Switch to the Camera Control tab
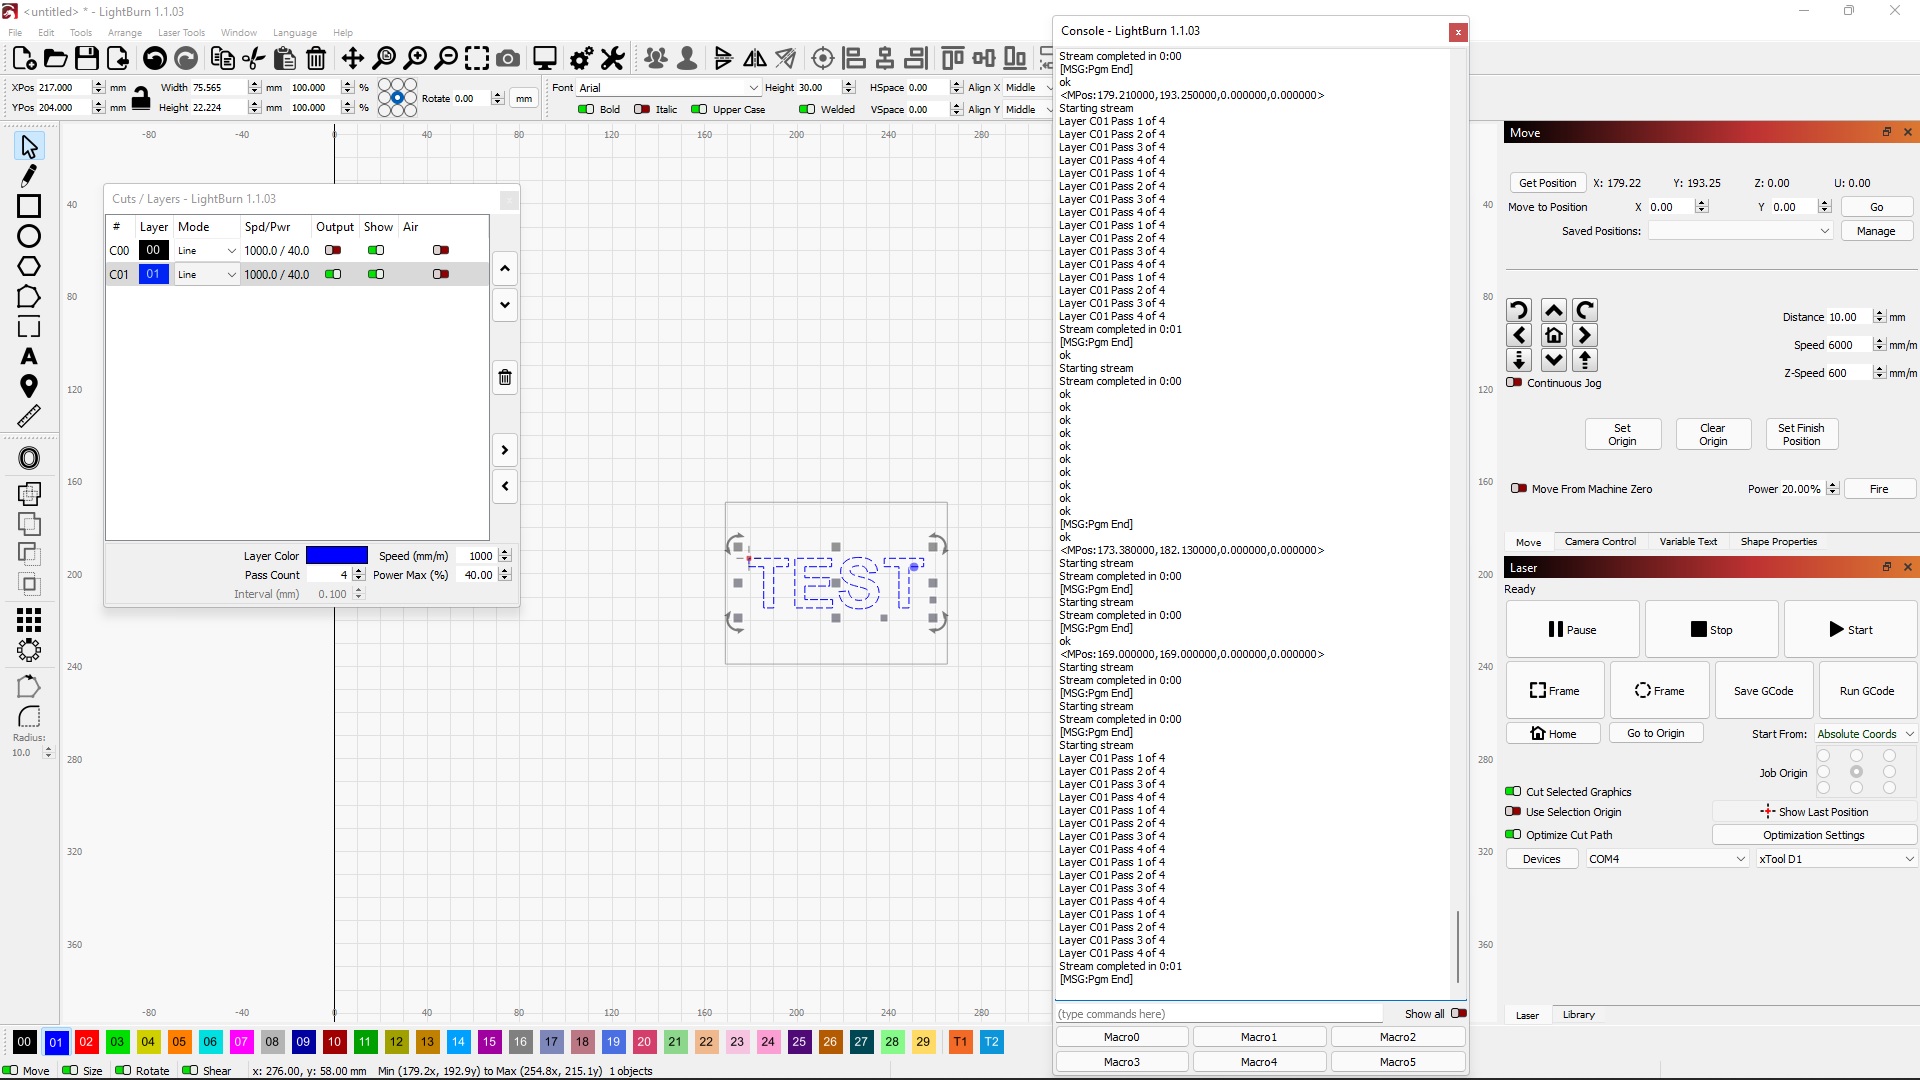Image resolution: width=1920 pixels, height=1080 pixels. click(1600, 542)
